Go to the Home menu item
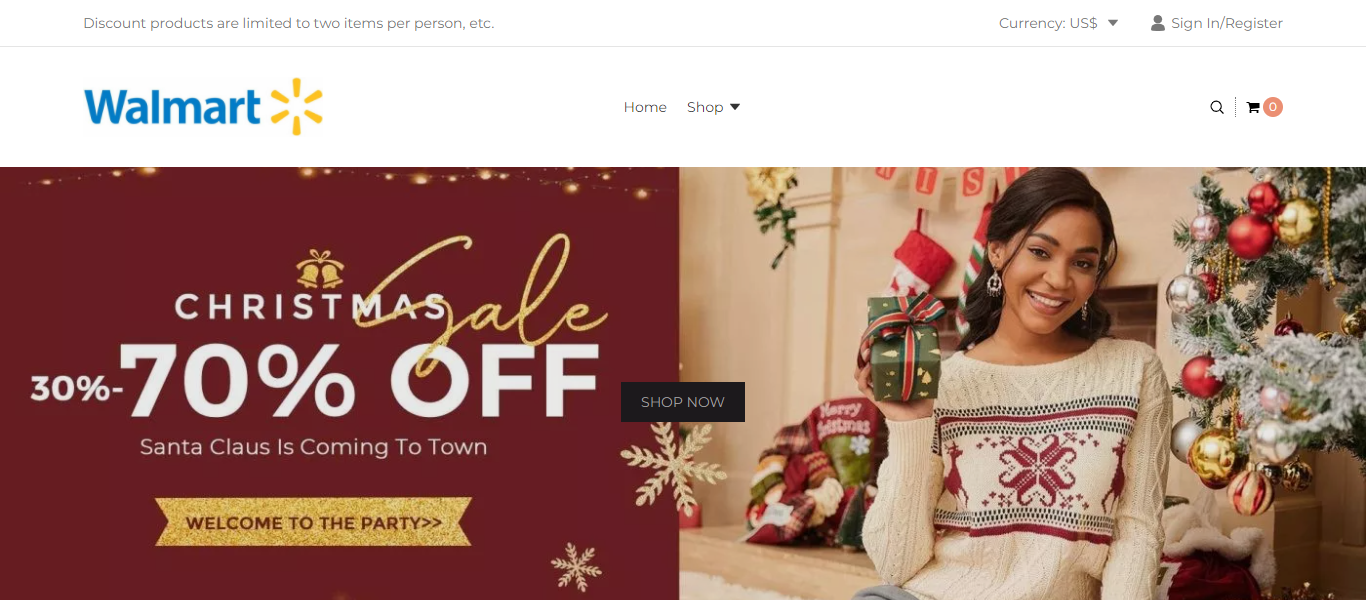 click(x=645, y=107)
